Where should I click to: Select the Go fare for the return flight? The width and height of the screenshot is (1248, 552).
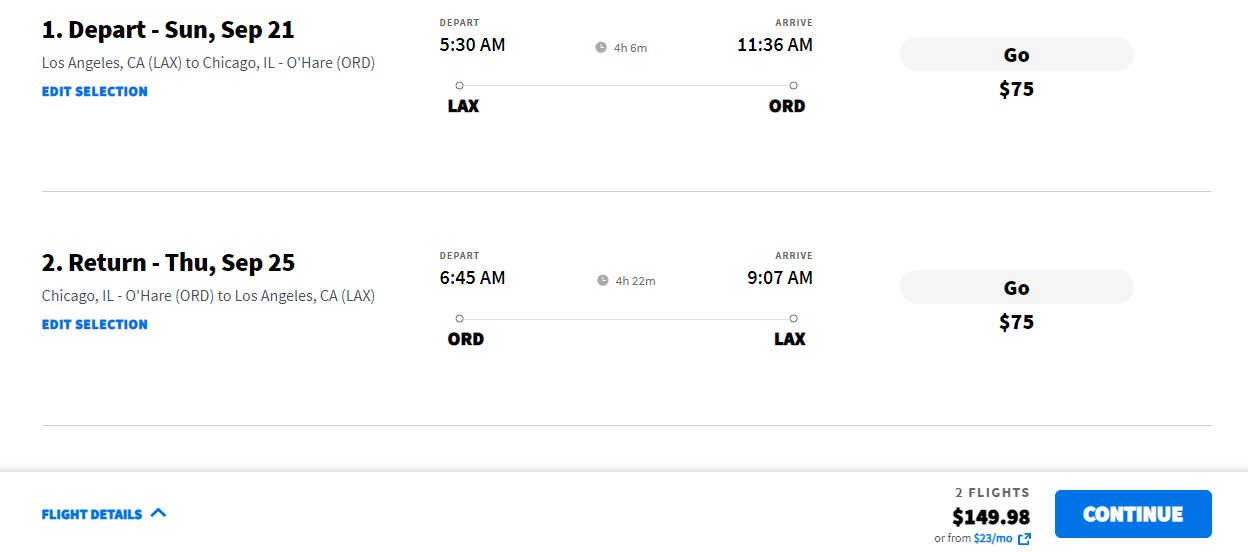tap(1016, 287)
